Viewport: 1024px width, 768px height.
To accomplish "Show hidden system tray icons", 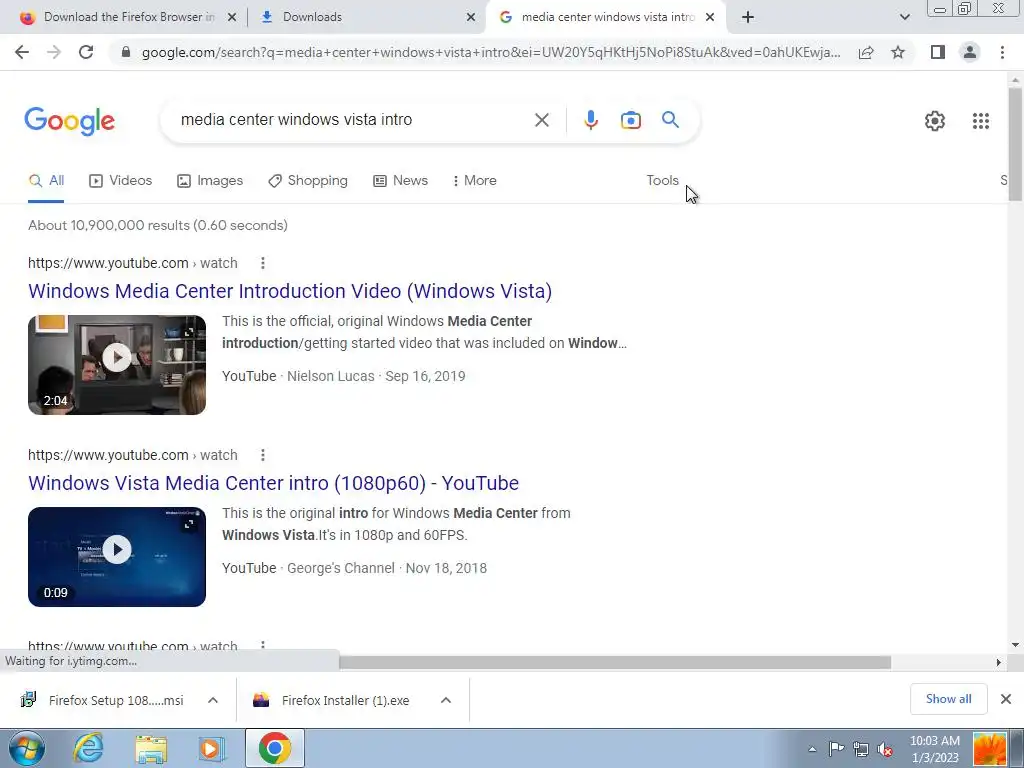I will coord(812,749).
